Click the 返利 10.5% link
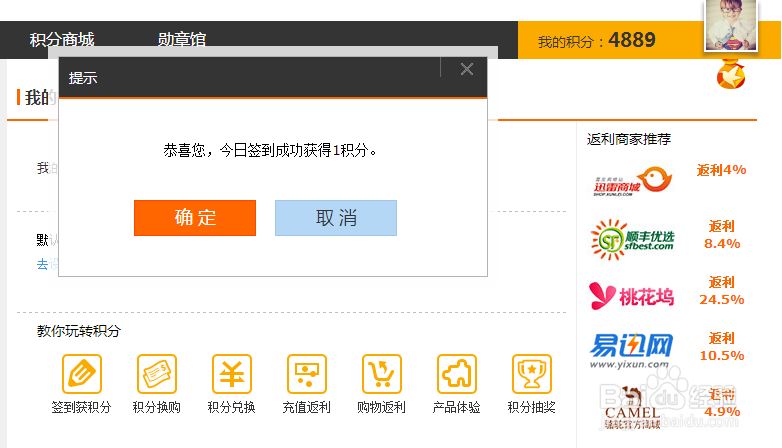 point(722,347)
